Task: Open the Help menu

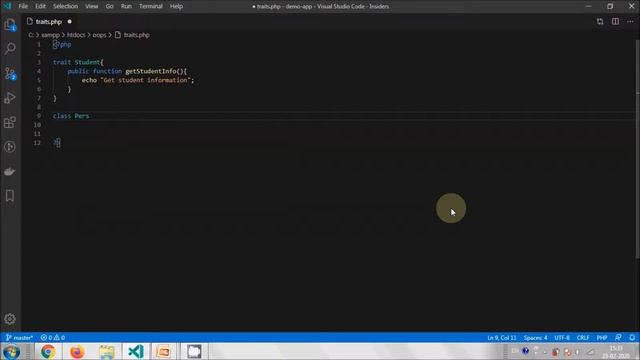Action: click(x=176, y=6)
